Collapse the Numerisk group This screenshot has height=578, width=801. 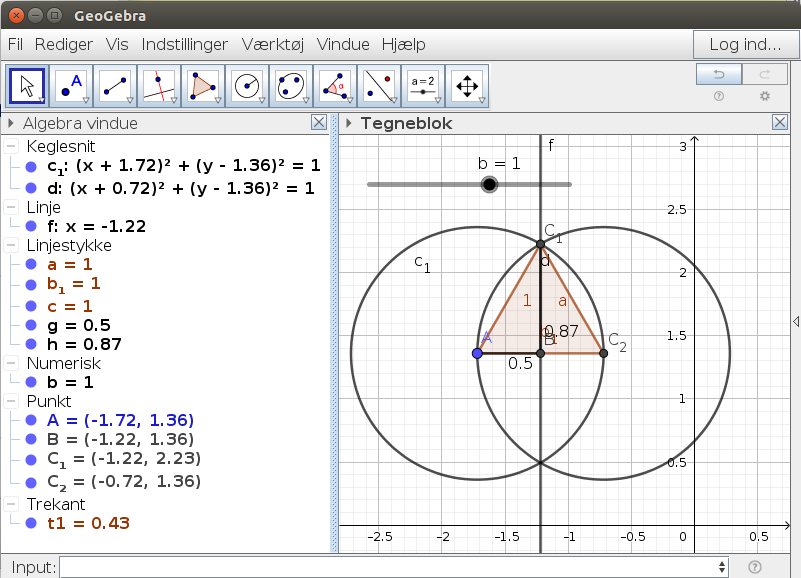click(x=11, y=363)
